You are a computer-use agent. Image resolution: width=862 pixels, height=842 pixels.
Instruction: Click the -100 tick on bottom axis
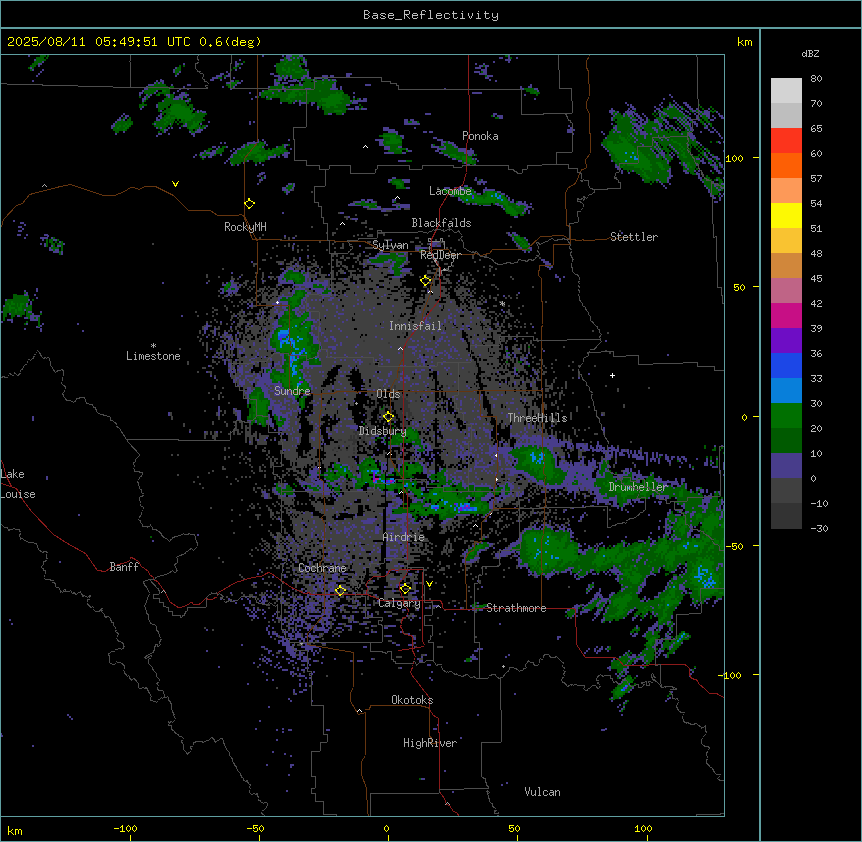point(125,828)
